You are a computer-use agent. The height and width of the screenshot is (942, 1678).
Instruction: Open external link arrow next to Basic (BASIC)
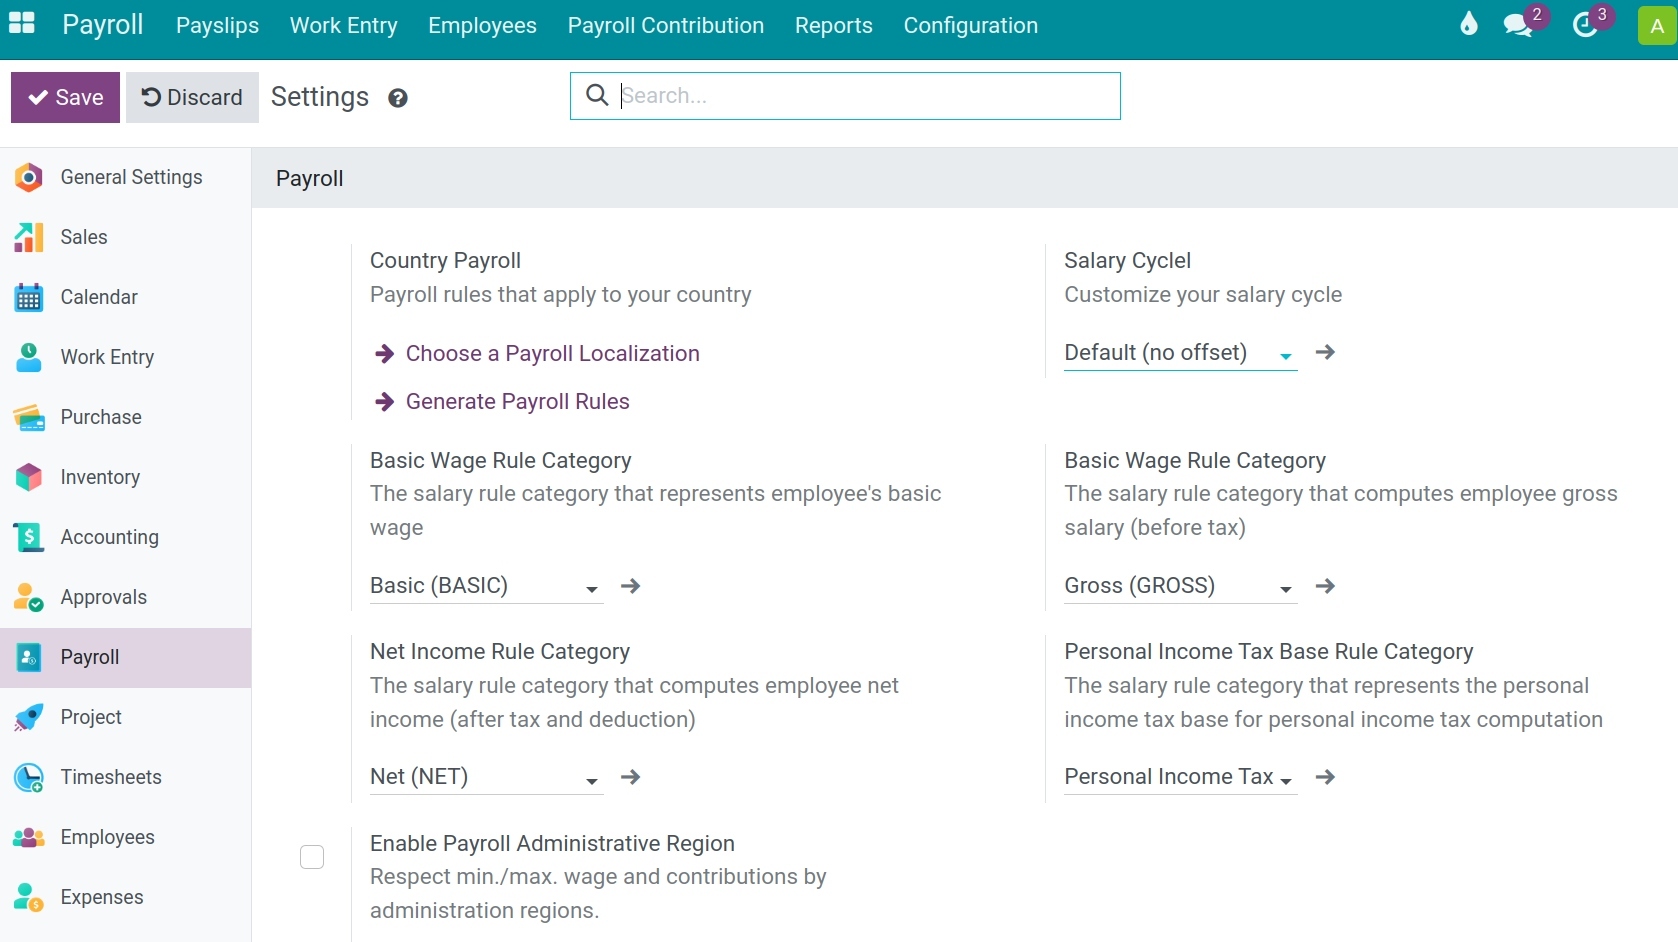point(630,586)
